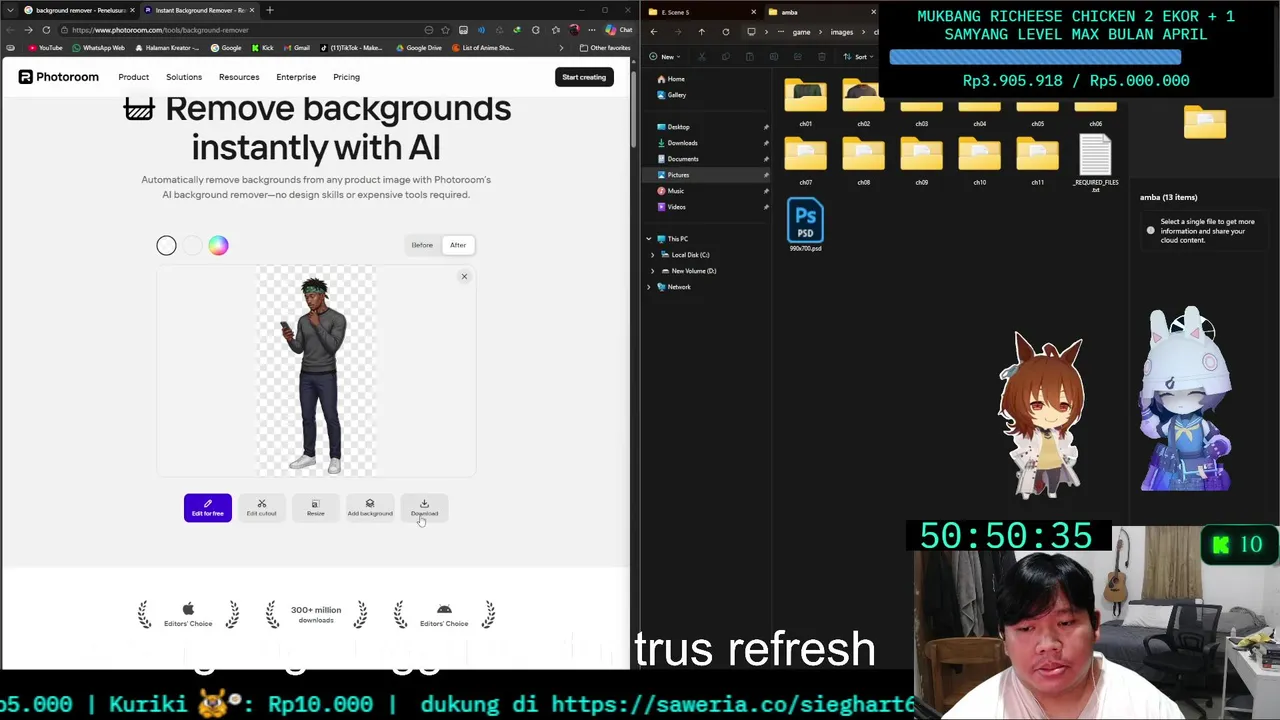The height and width of the screenshot is (720, 1280).
Task: Click images breadcrumb in Explorer path
Action: pyautogui.click(x=842, y=32)
